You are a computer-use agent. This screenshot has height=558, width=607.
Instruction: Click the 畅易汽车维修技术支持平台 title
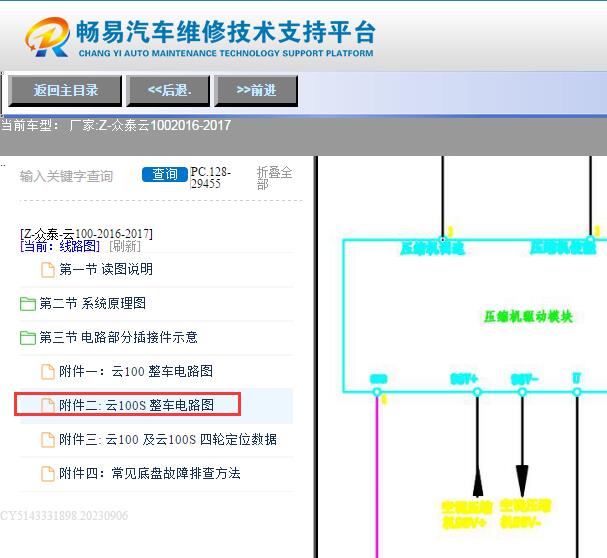click(226, 32)
